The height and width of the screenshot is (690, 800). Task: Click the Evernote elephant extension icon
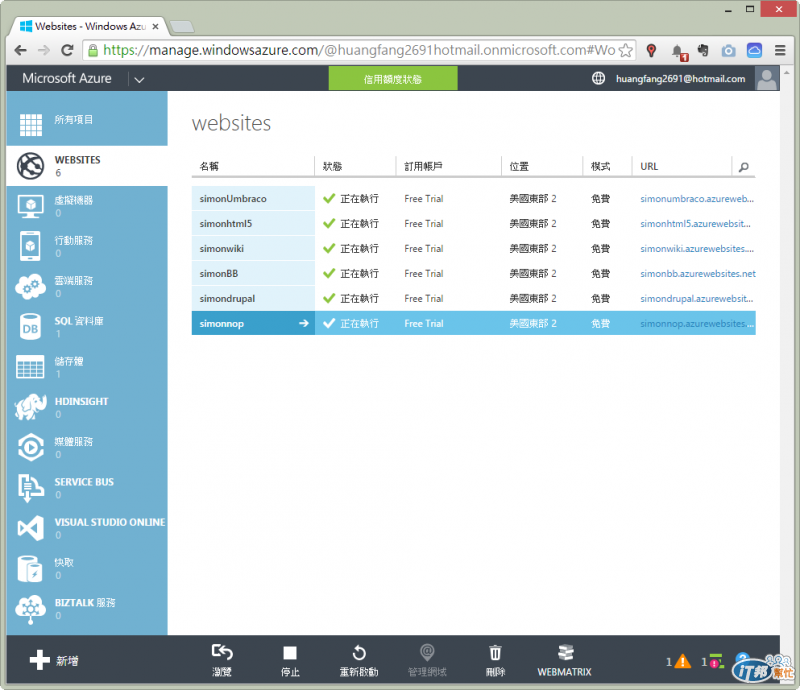[x=703, y=50]
